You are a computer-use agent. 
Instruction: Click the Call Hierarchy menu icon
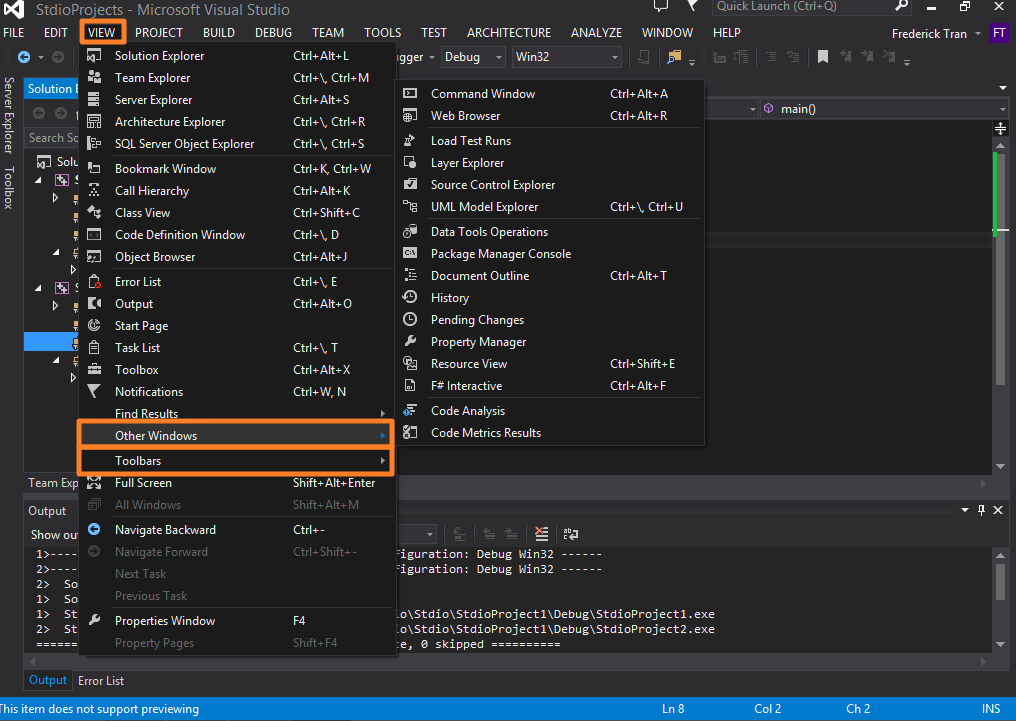pos(94,190)
